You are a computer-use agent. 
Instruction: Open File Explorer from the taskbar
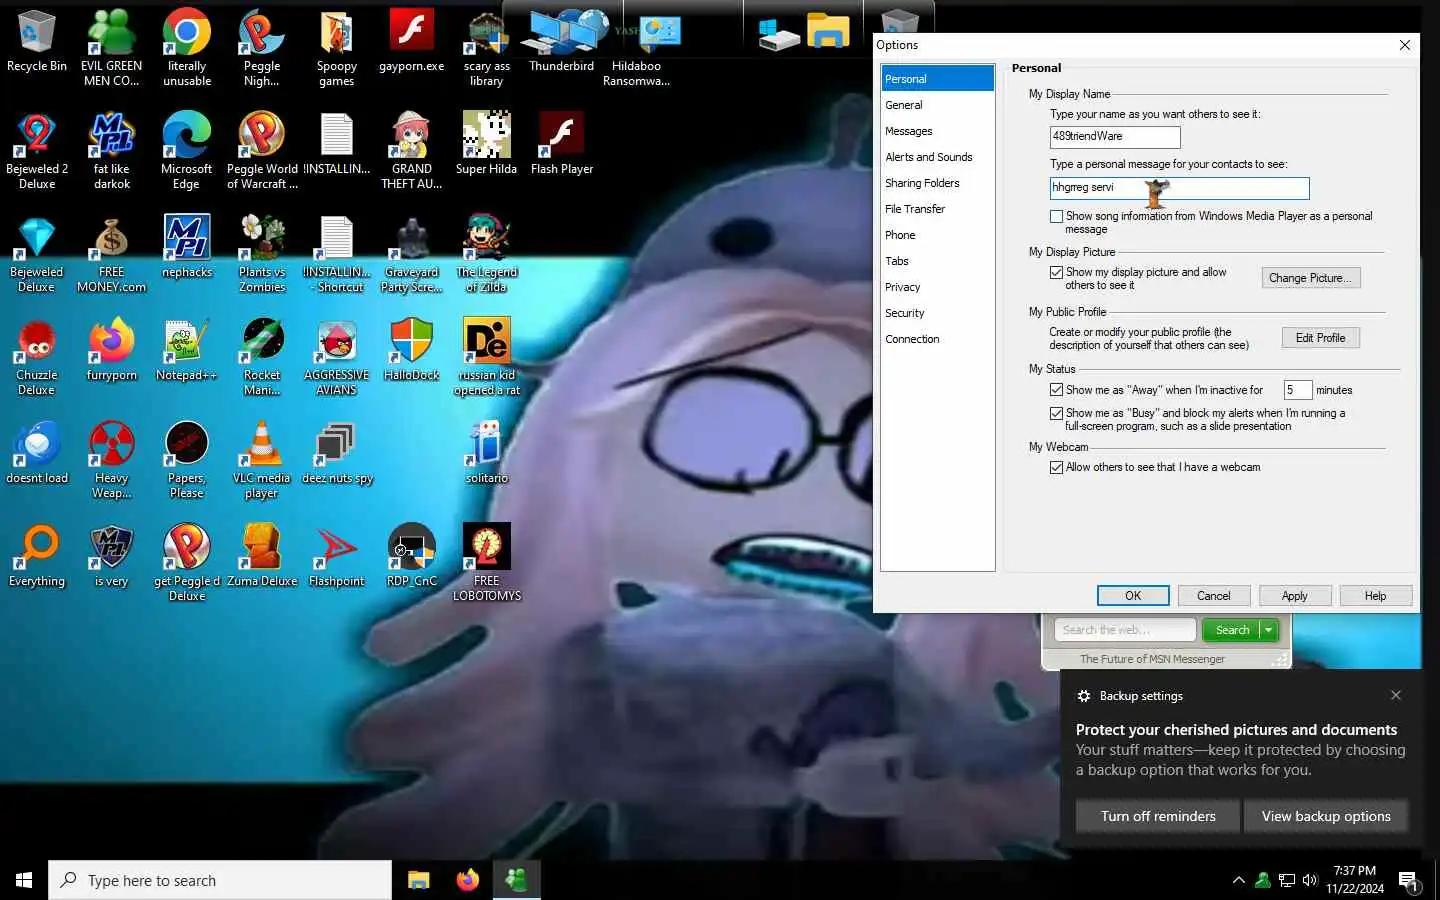click(x=418, y=880)
